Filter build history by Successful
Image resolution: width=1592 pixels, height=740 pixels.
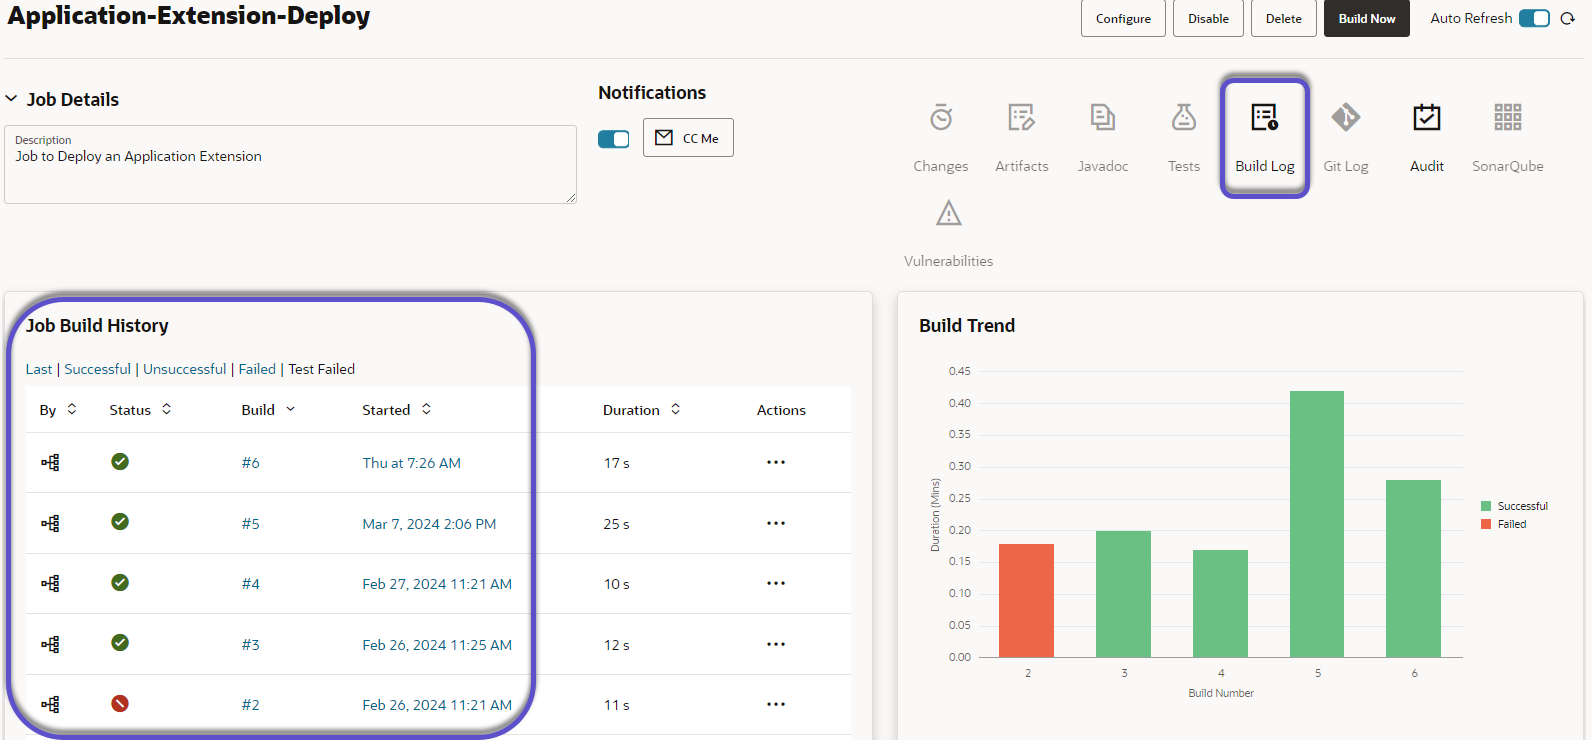click(97, 369)
